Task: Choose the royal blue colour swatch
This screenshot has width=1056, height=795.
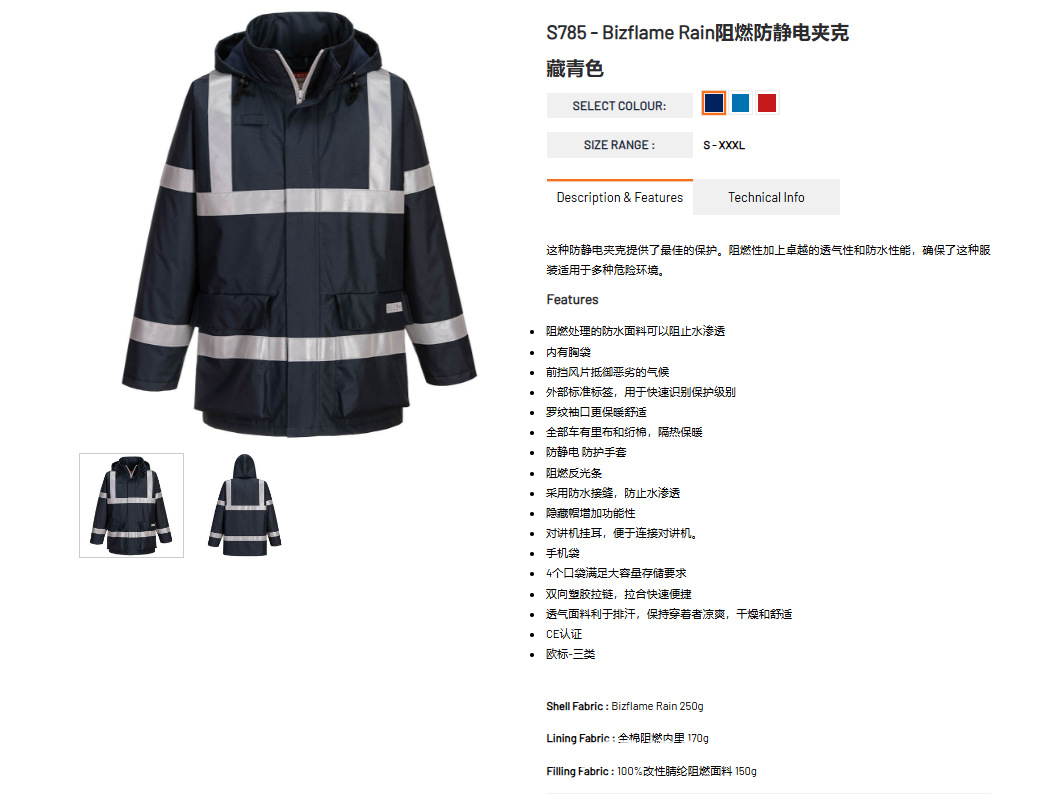Action: 740,103
